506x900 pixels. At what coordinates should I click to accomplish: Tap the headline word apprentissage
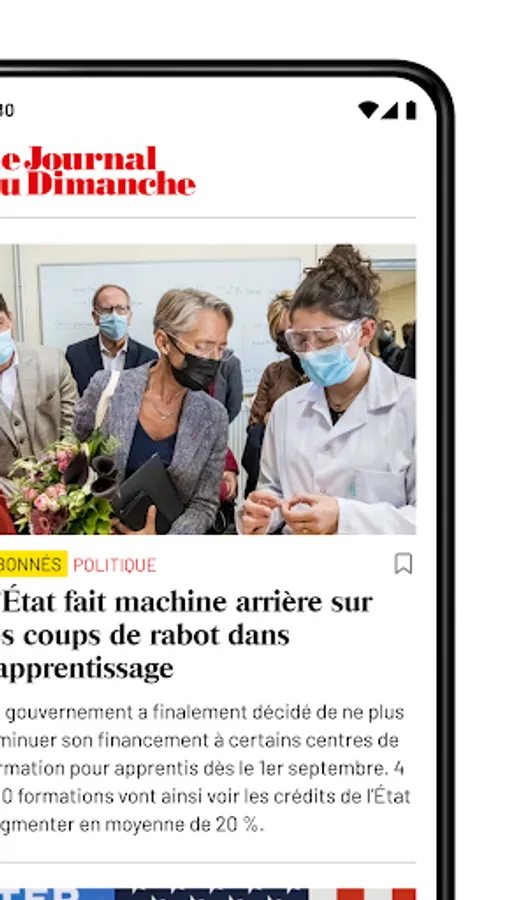[87, 669]
